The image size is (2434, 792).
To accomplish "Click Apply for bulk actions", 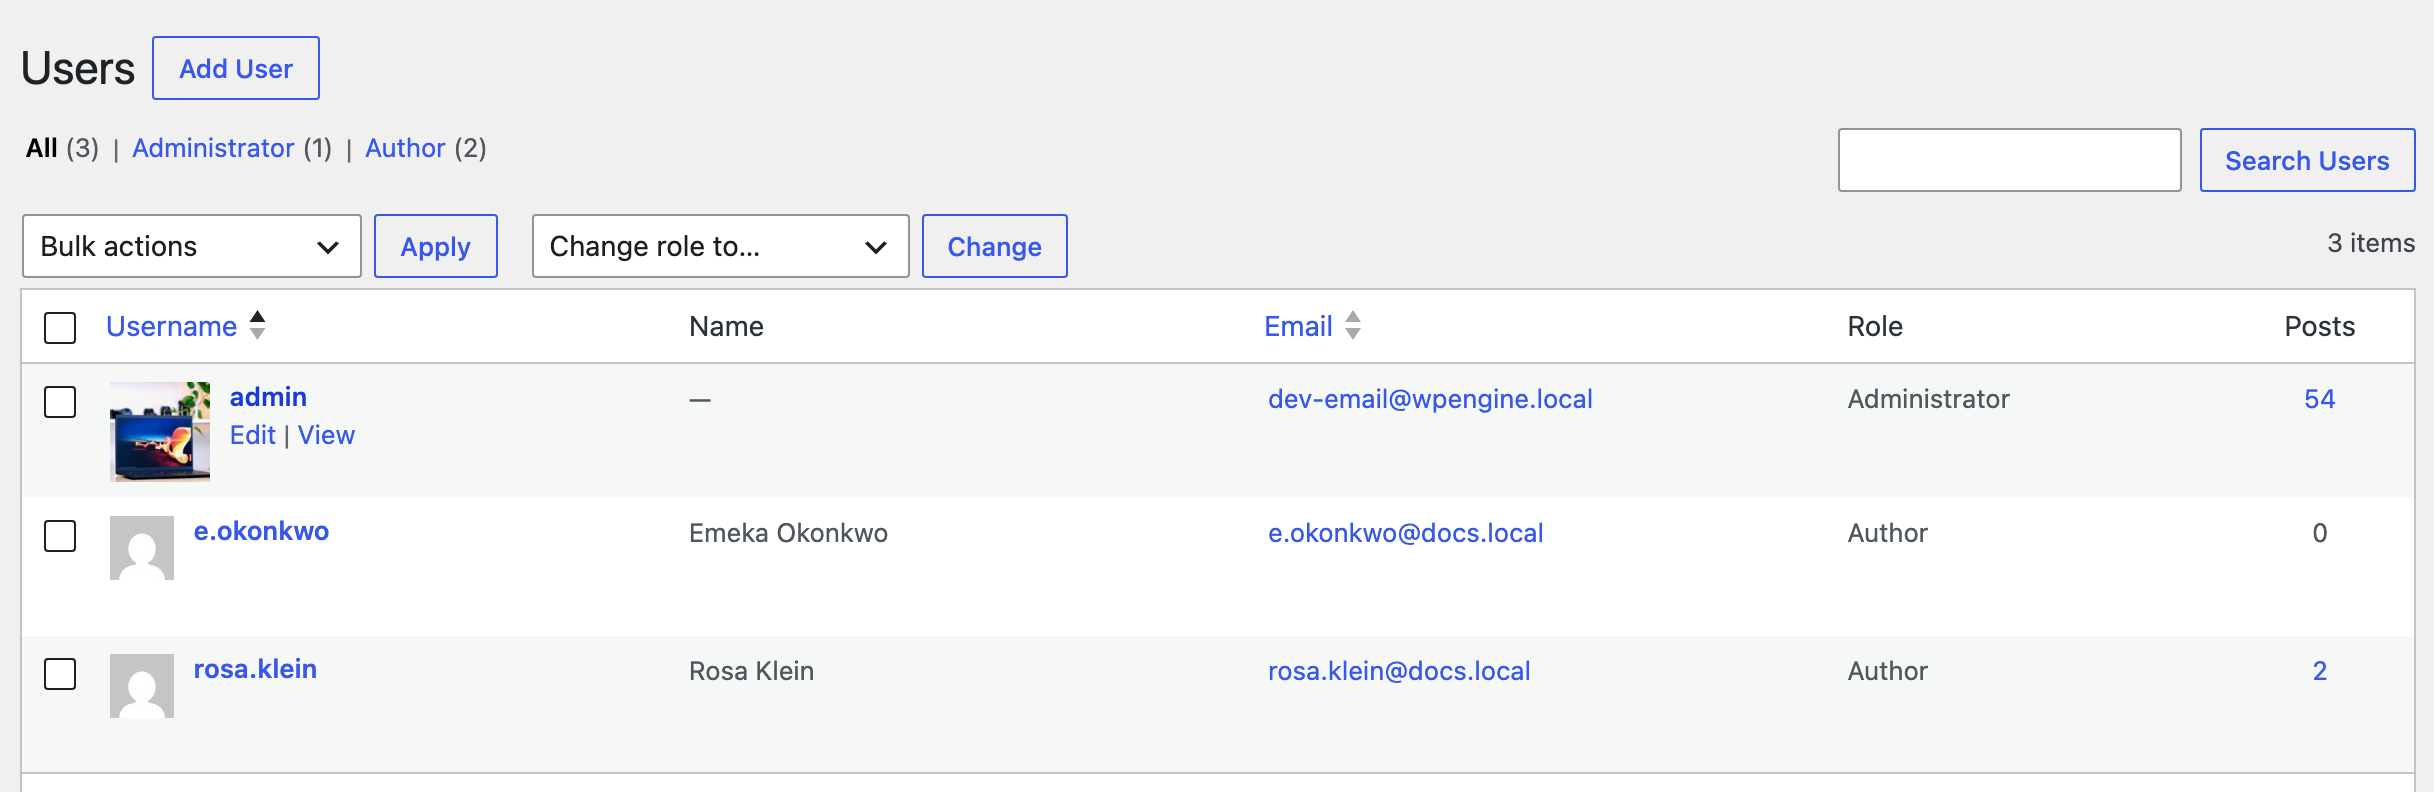I will point(436,246).
